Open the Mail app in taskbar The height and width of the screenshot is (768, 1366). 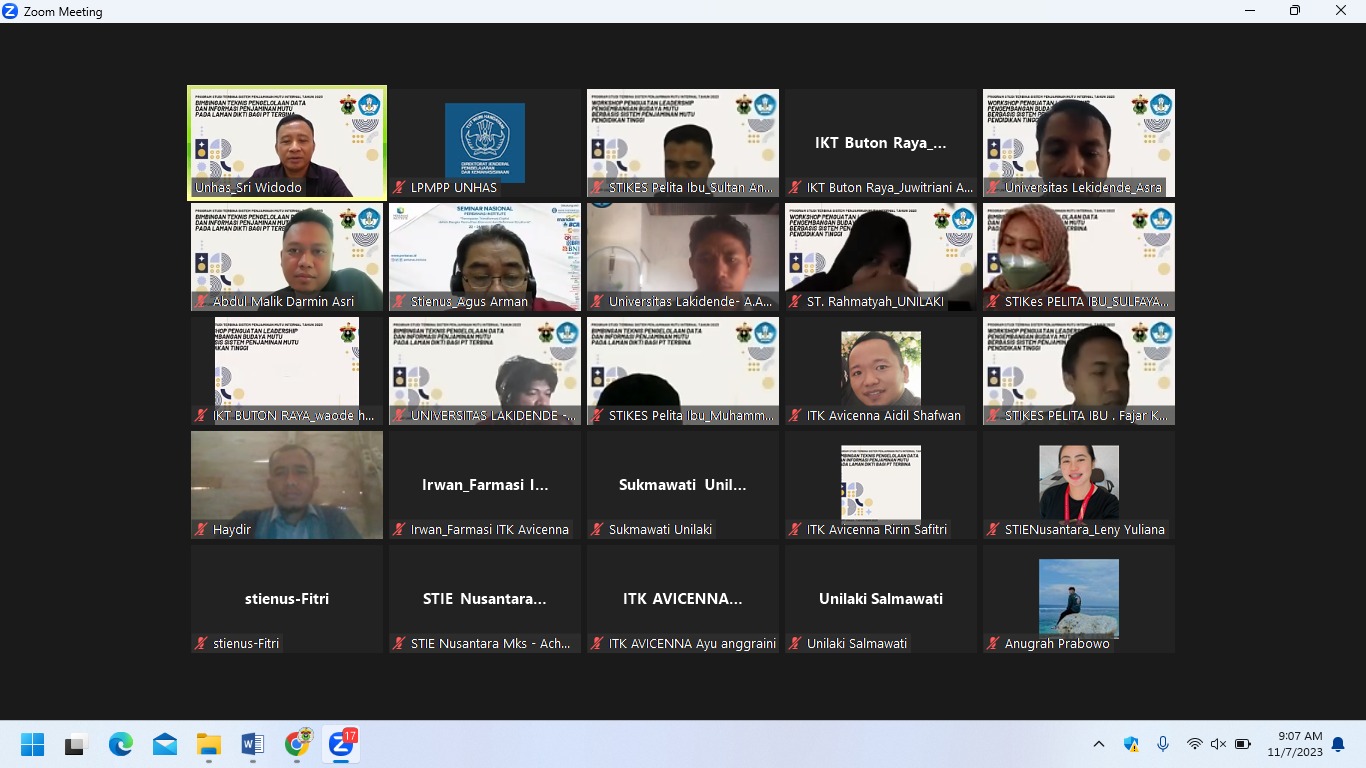click(165, 744)
